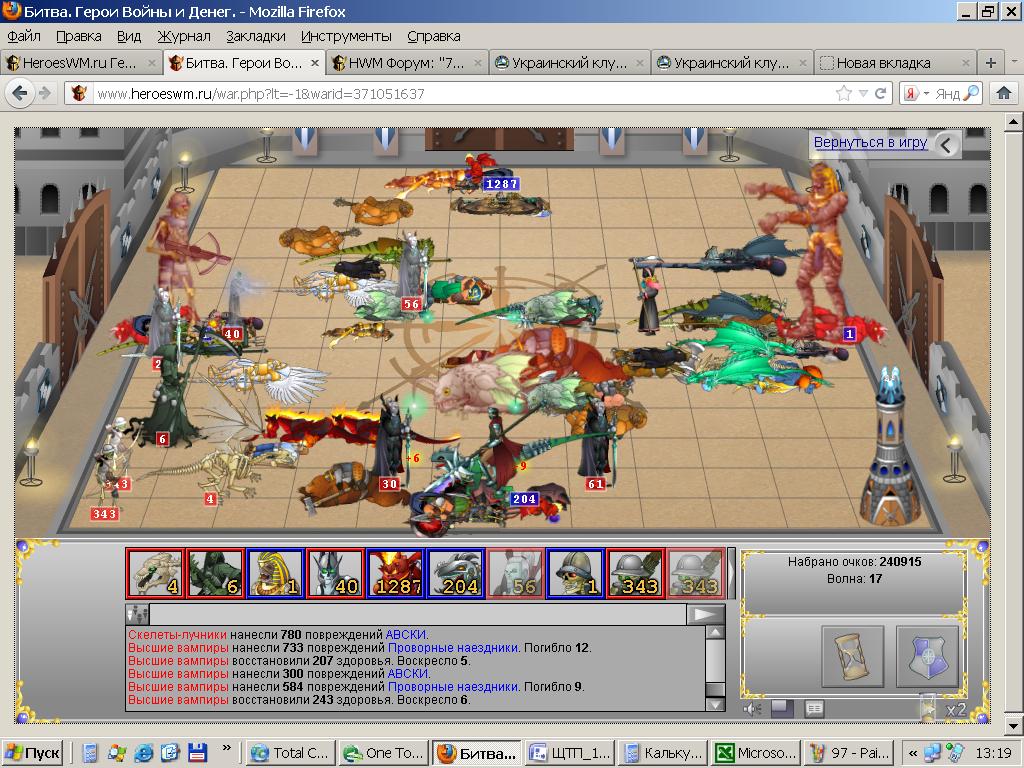
Task: Open the Правка menu
Action: pos(78,36)
